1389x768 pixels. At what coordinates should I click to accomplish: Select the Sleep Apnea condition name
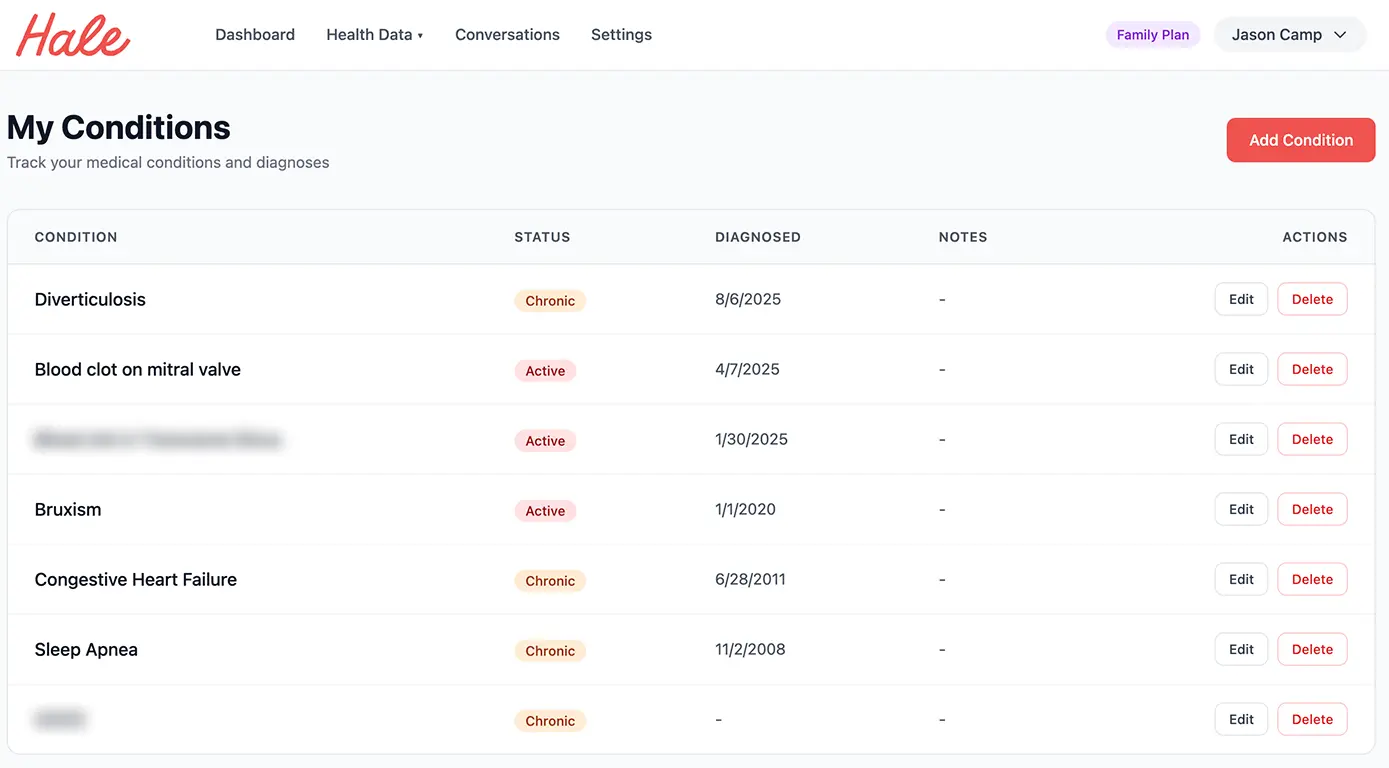[86, 649]
